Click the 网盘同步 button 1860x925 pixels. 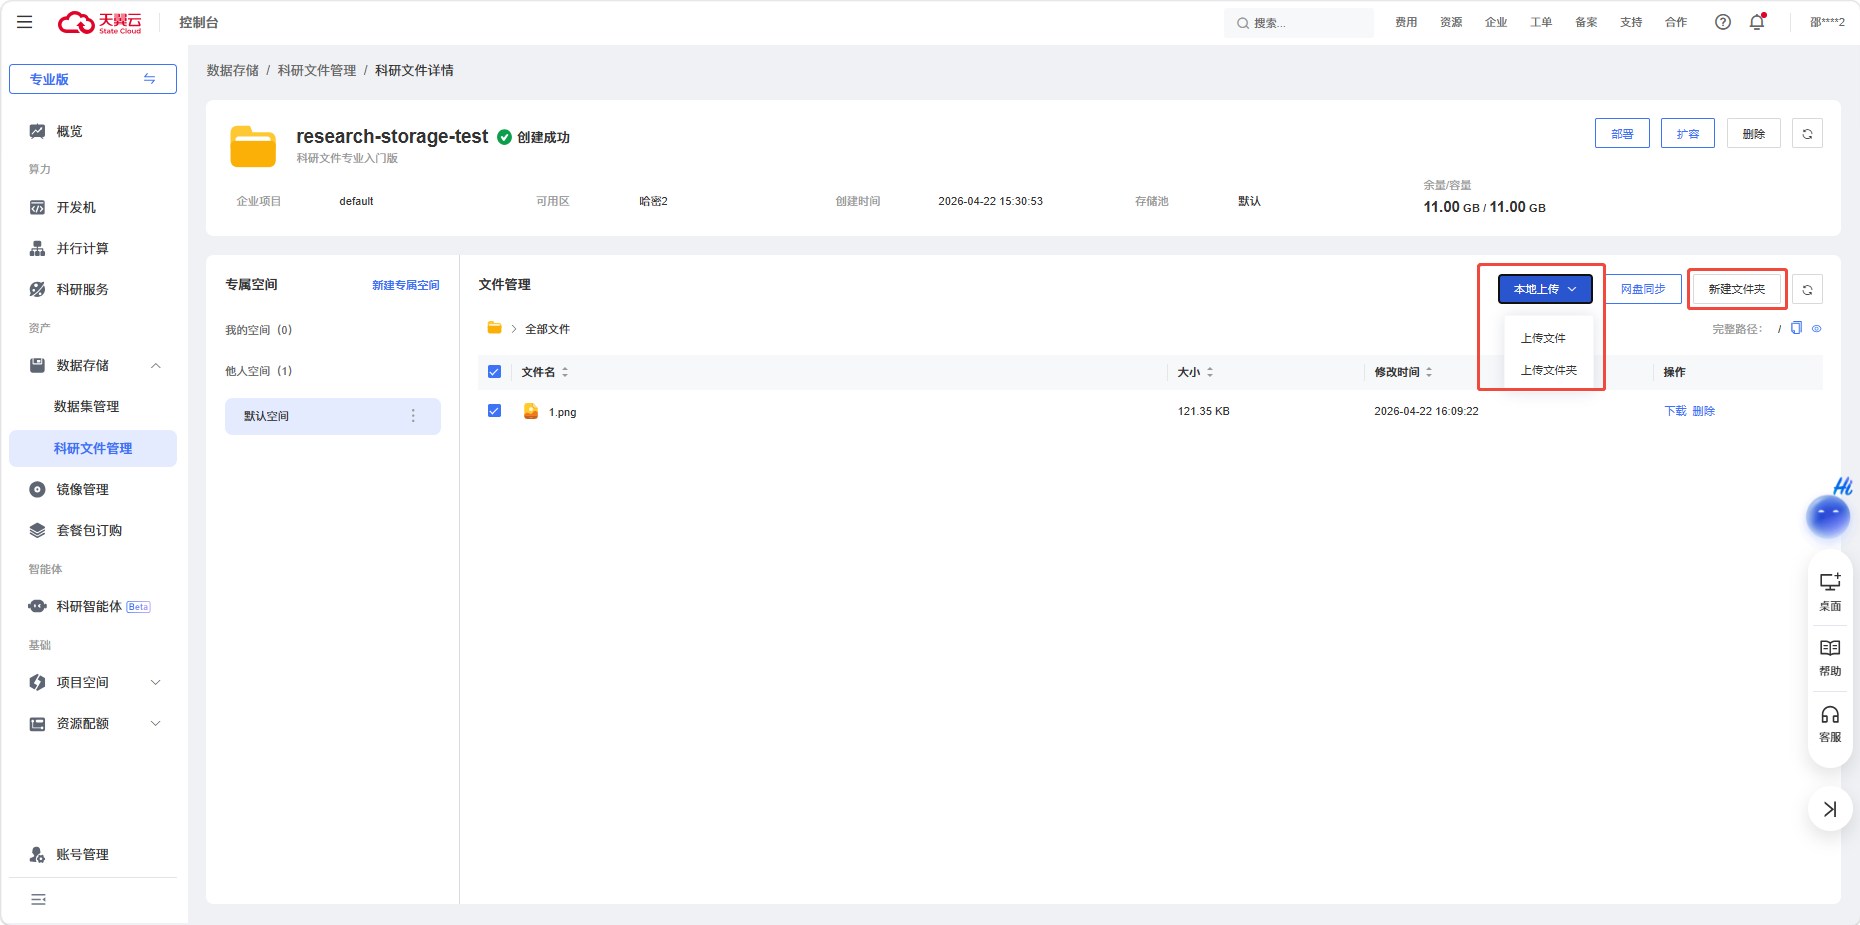pos(1643,289)
